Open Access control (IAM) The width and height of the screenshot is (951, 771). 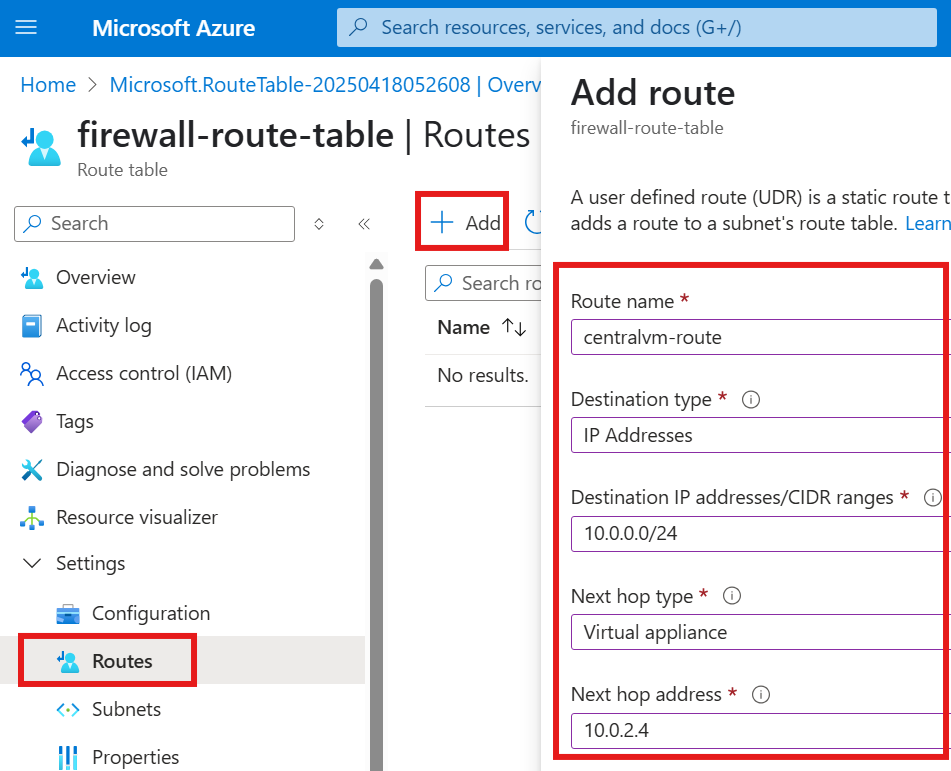144,373
